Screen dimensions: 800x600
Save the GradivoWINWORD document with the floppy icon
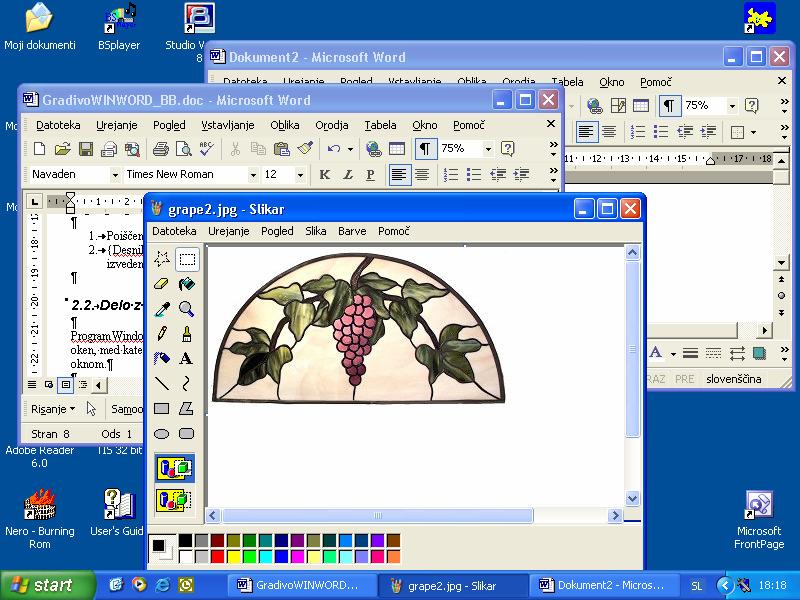click(x=86, y=148)
